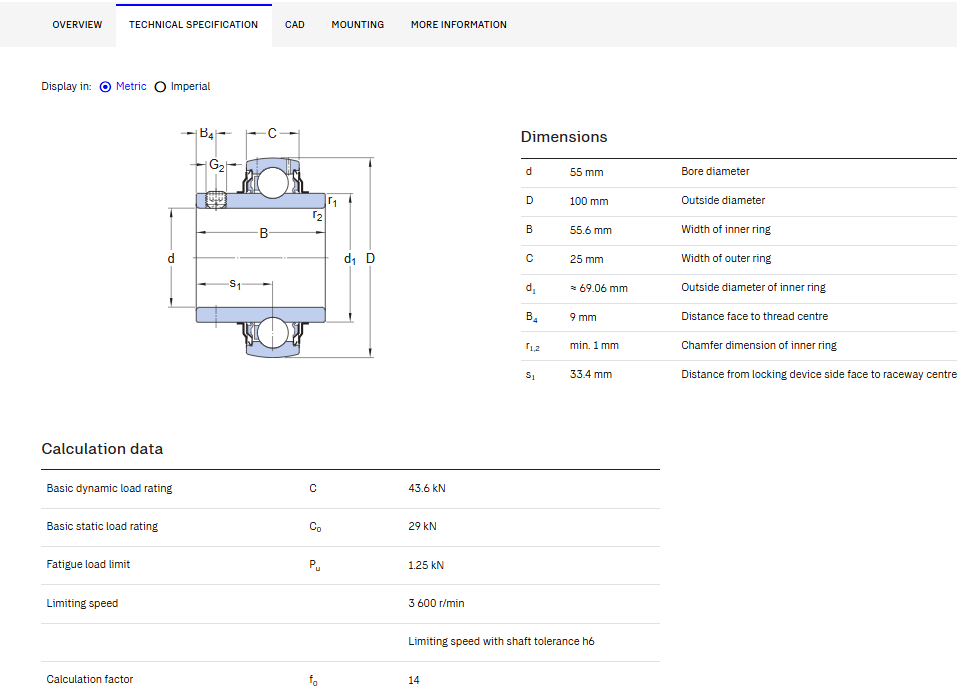Click the 'Calculation factor' label
Screen dimensions: 957x693
click(x=90, y=680)
